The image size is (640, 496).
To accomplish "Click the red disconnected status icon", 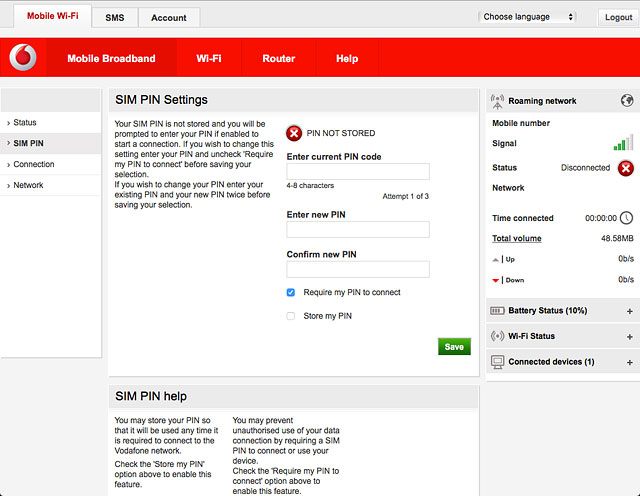I will 625,168.
